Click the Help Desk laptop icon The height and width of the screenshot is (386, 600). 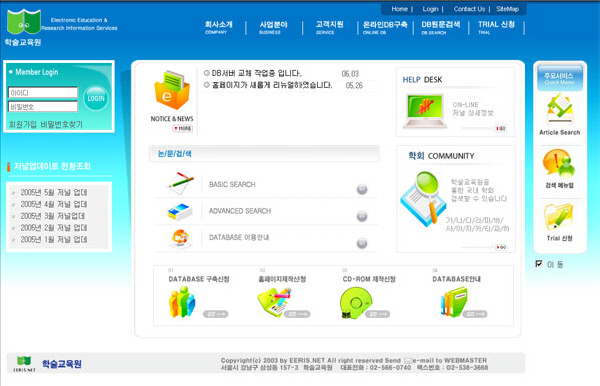[425, 111]
